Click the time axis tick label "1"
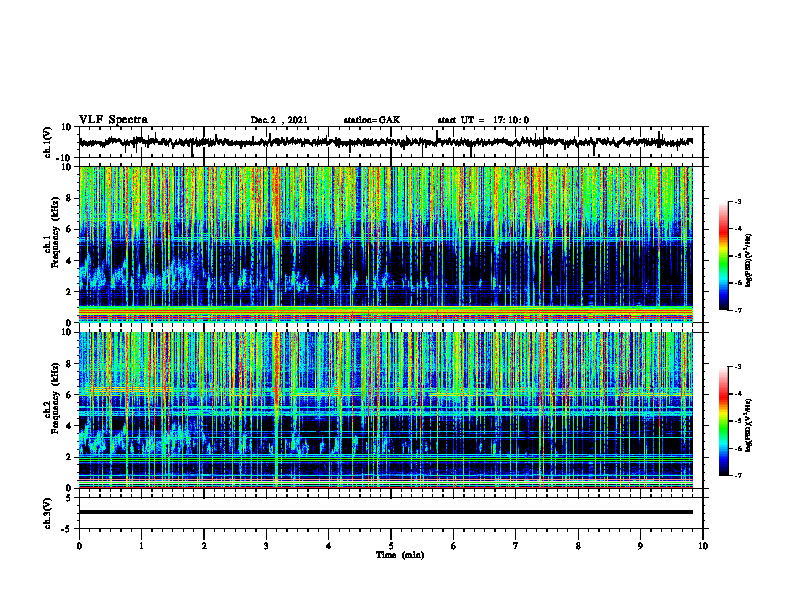 [141, 546]
